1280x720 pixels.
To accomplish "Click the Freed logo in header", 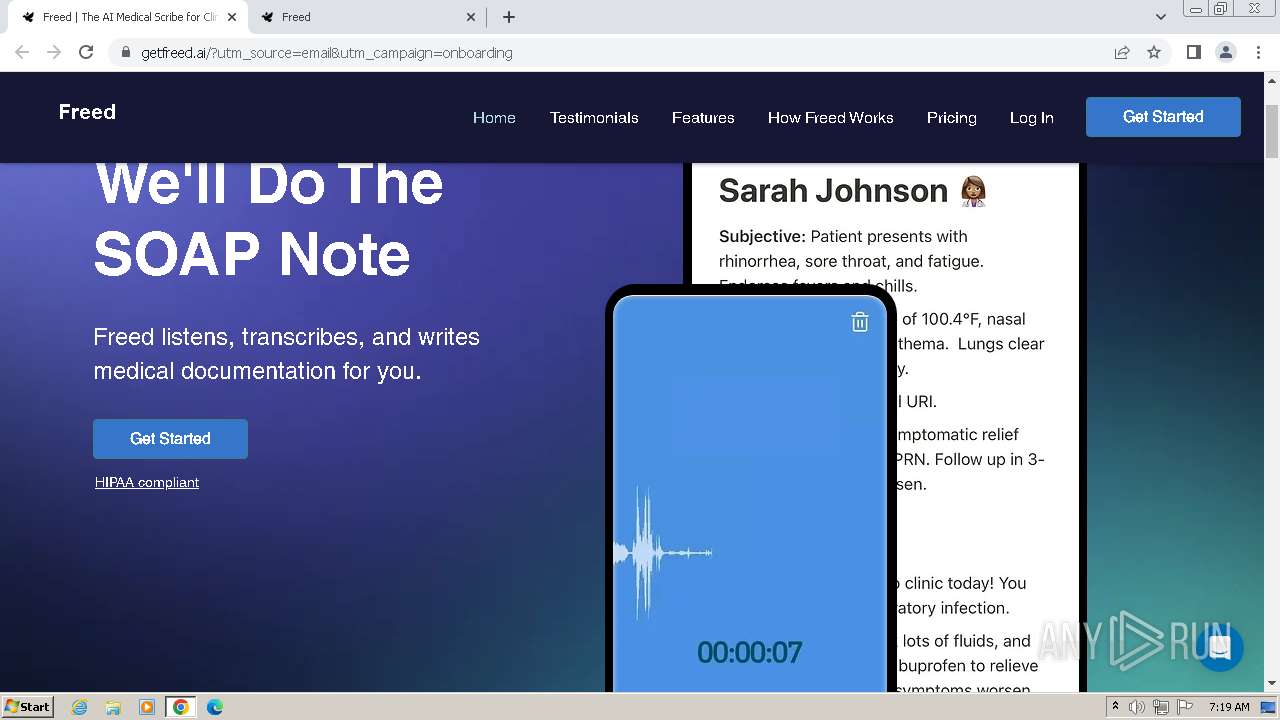I will (x=87, y=112).
